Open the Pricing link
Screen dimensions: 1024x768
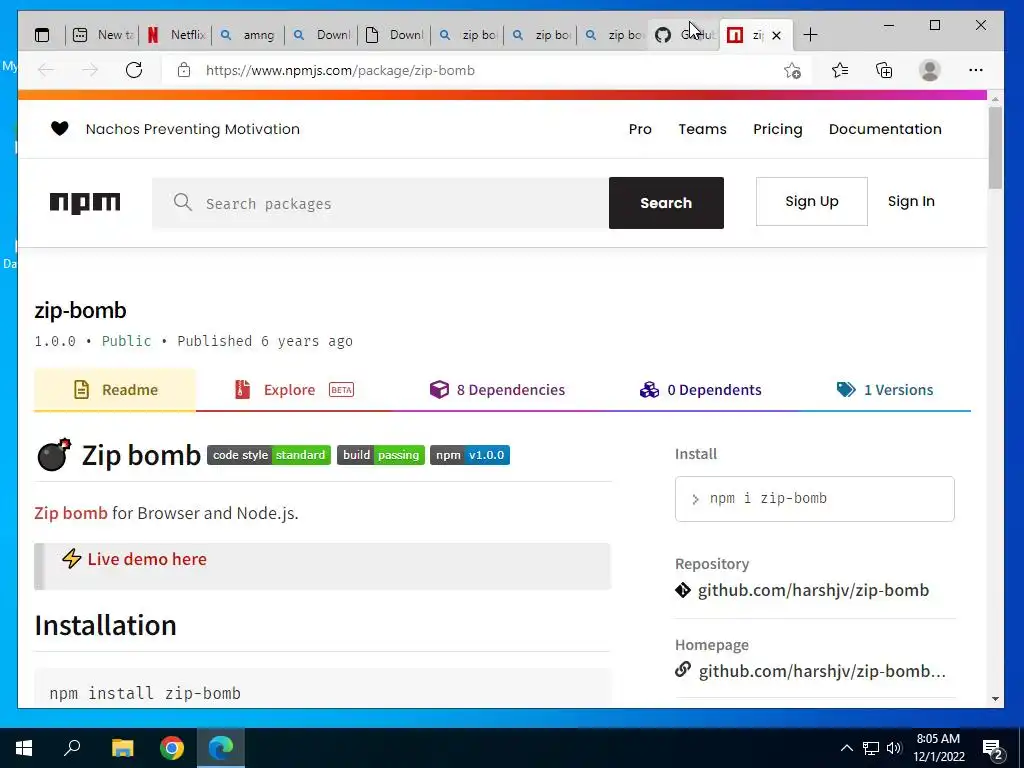[777, 129]
